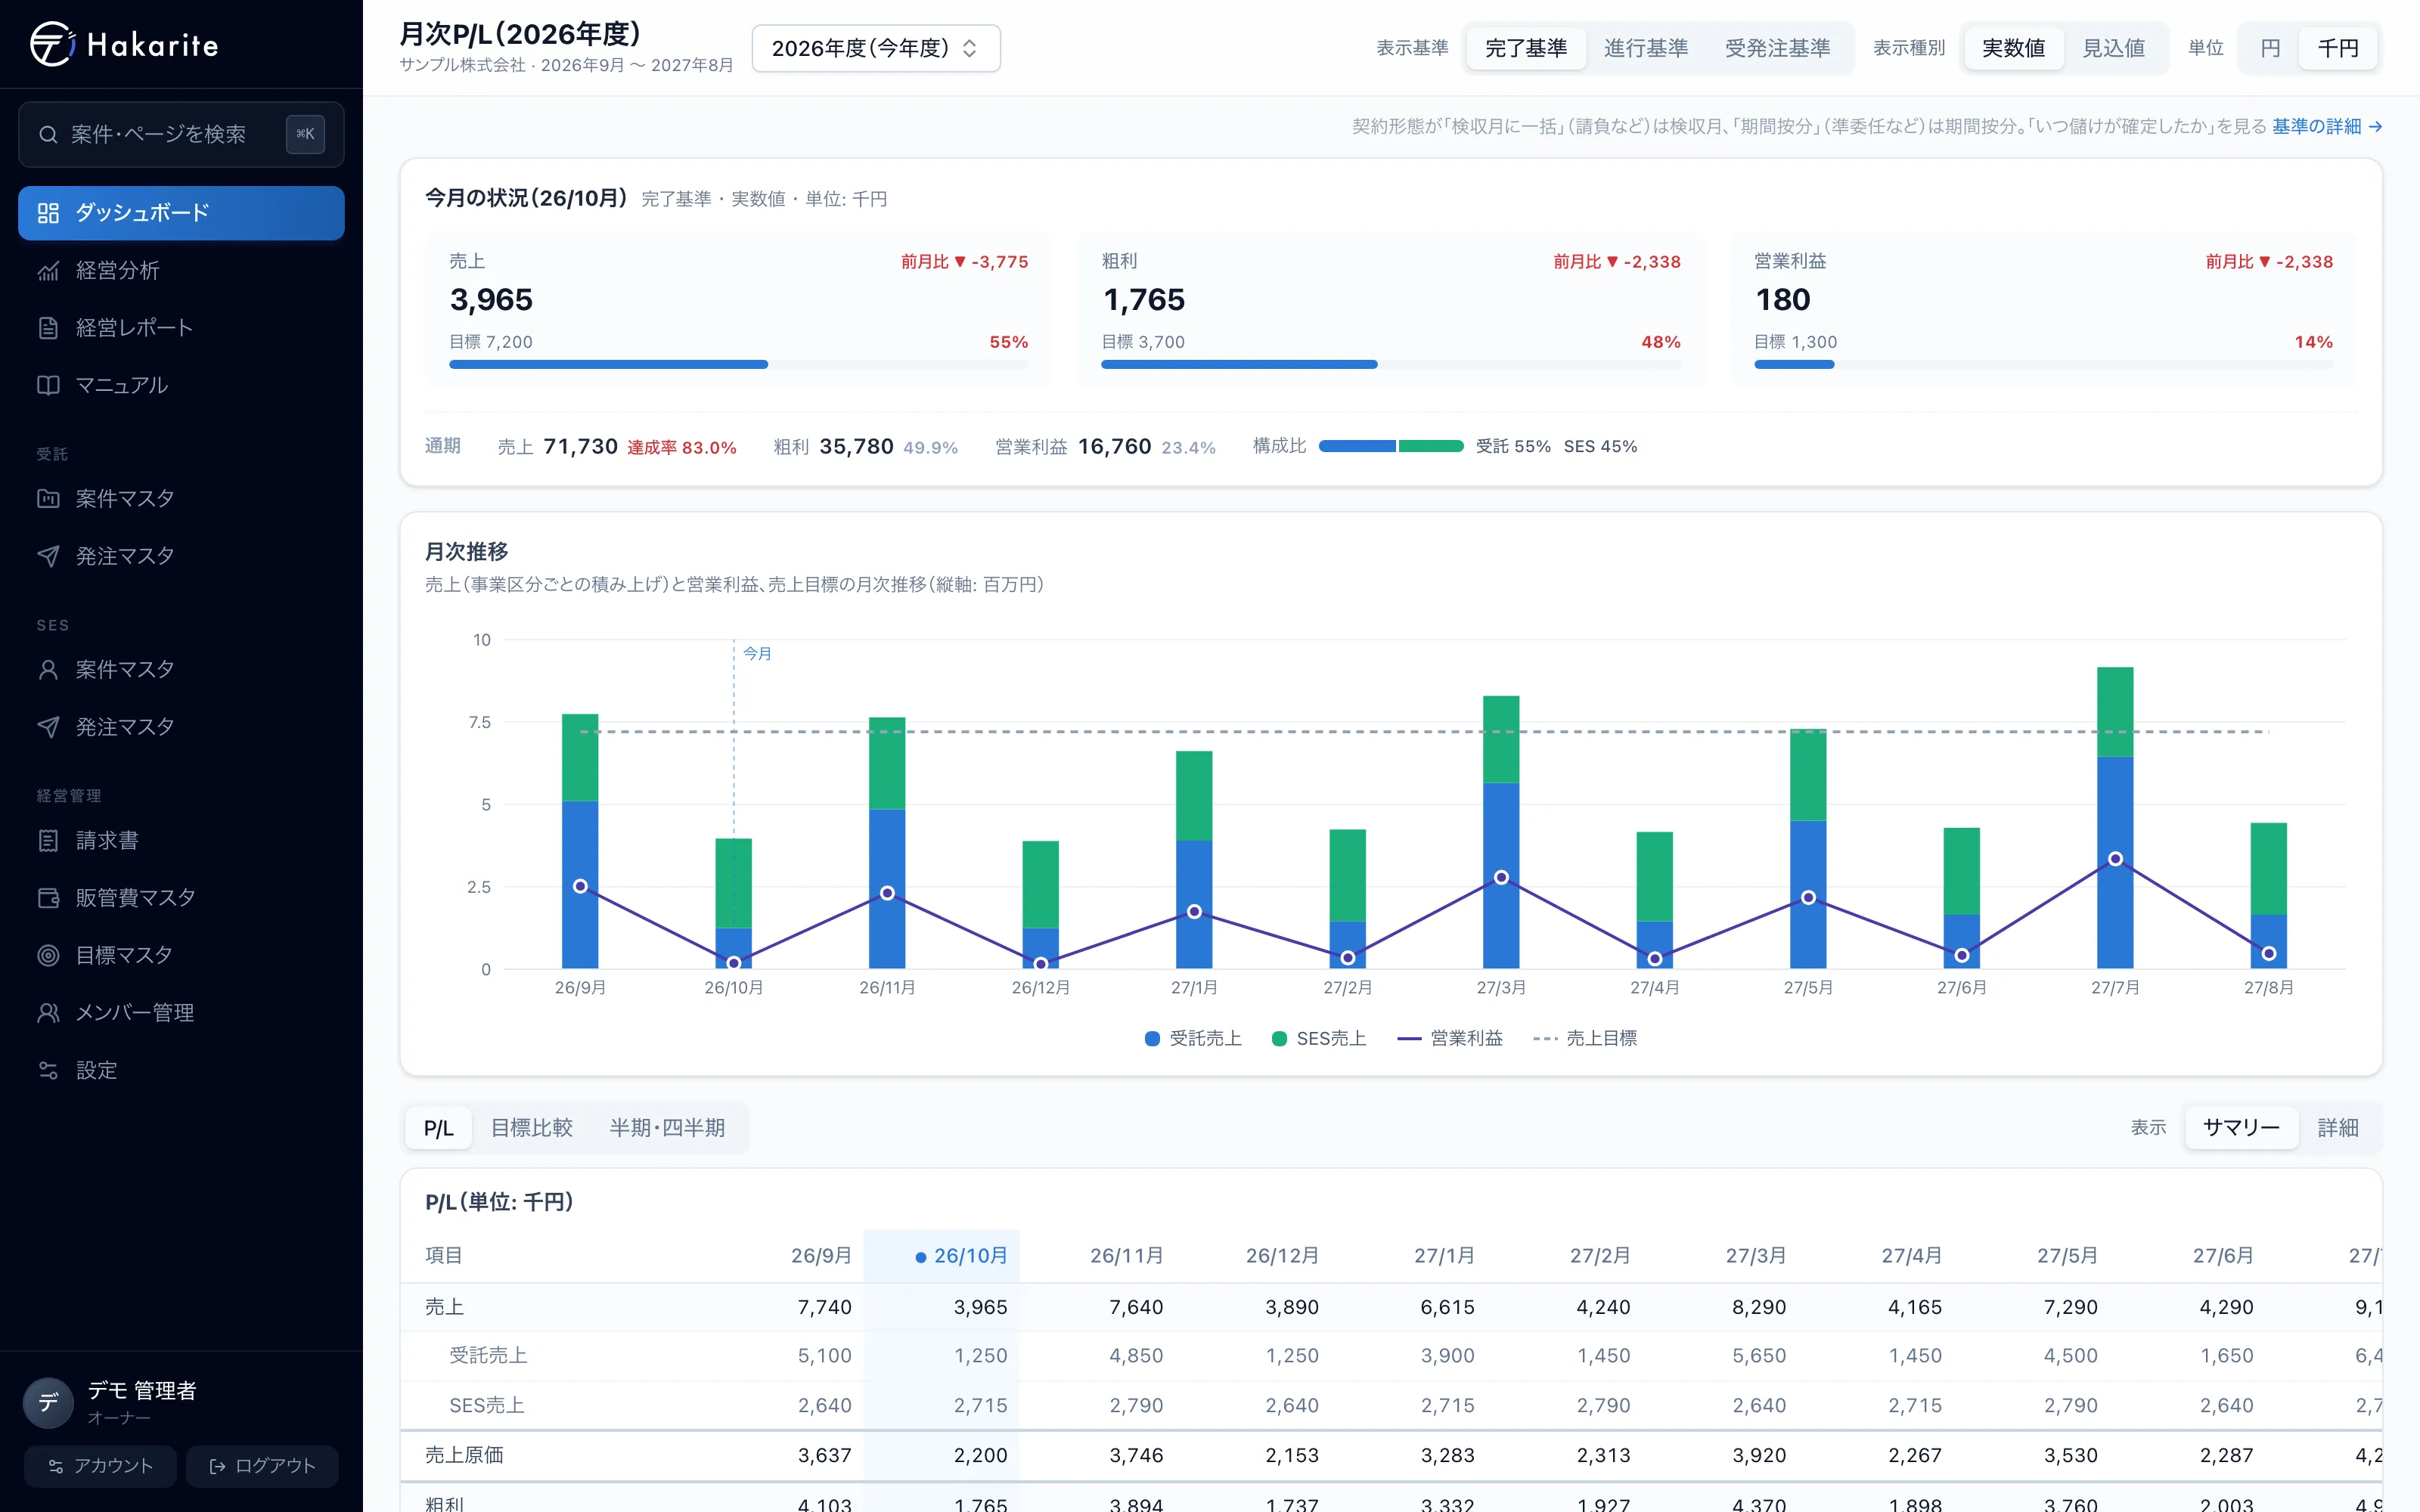Click the 27/7月 bar in chart
2420x1512 pixels.
point(2115,817)
